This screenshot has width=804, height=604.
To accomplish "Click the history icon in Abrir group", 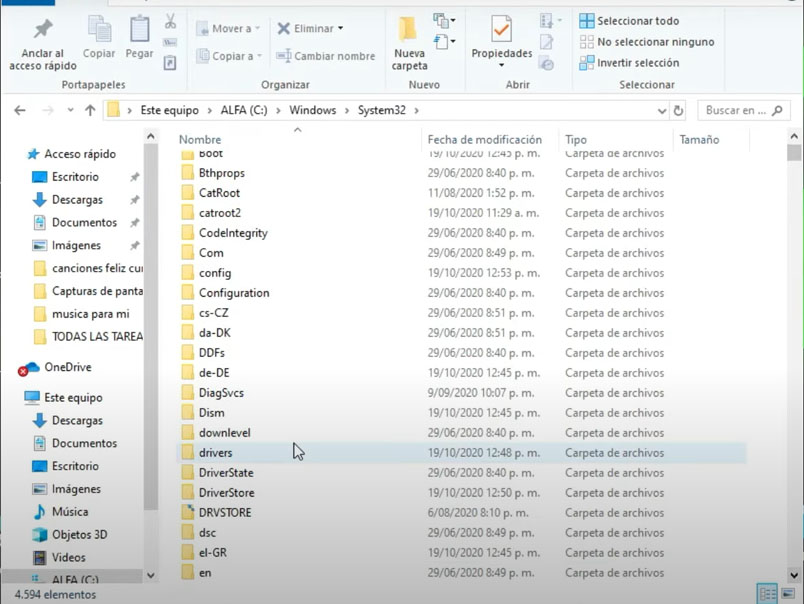I will (547, 64).
